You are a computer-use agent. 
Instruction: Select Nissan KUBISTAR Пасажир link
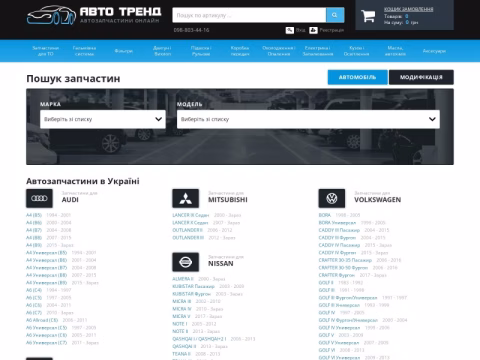point(193,286)
